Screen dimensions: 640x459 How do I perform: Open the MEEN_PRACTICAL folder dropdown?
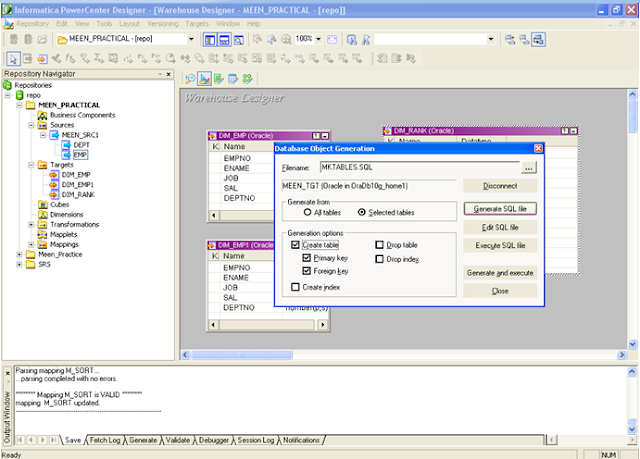point(191,39)
